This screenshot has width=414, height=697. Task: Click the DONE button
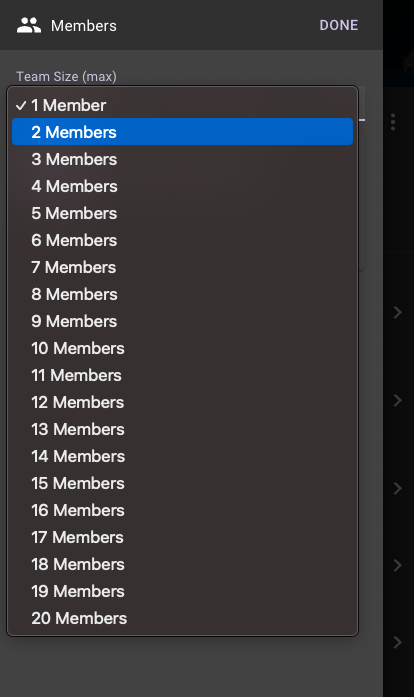pyautogui.click(x=339, y=25)
